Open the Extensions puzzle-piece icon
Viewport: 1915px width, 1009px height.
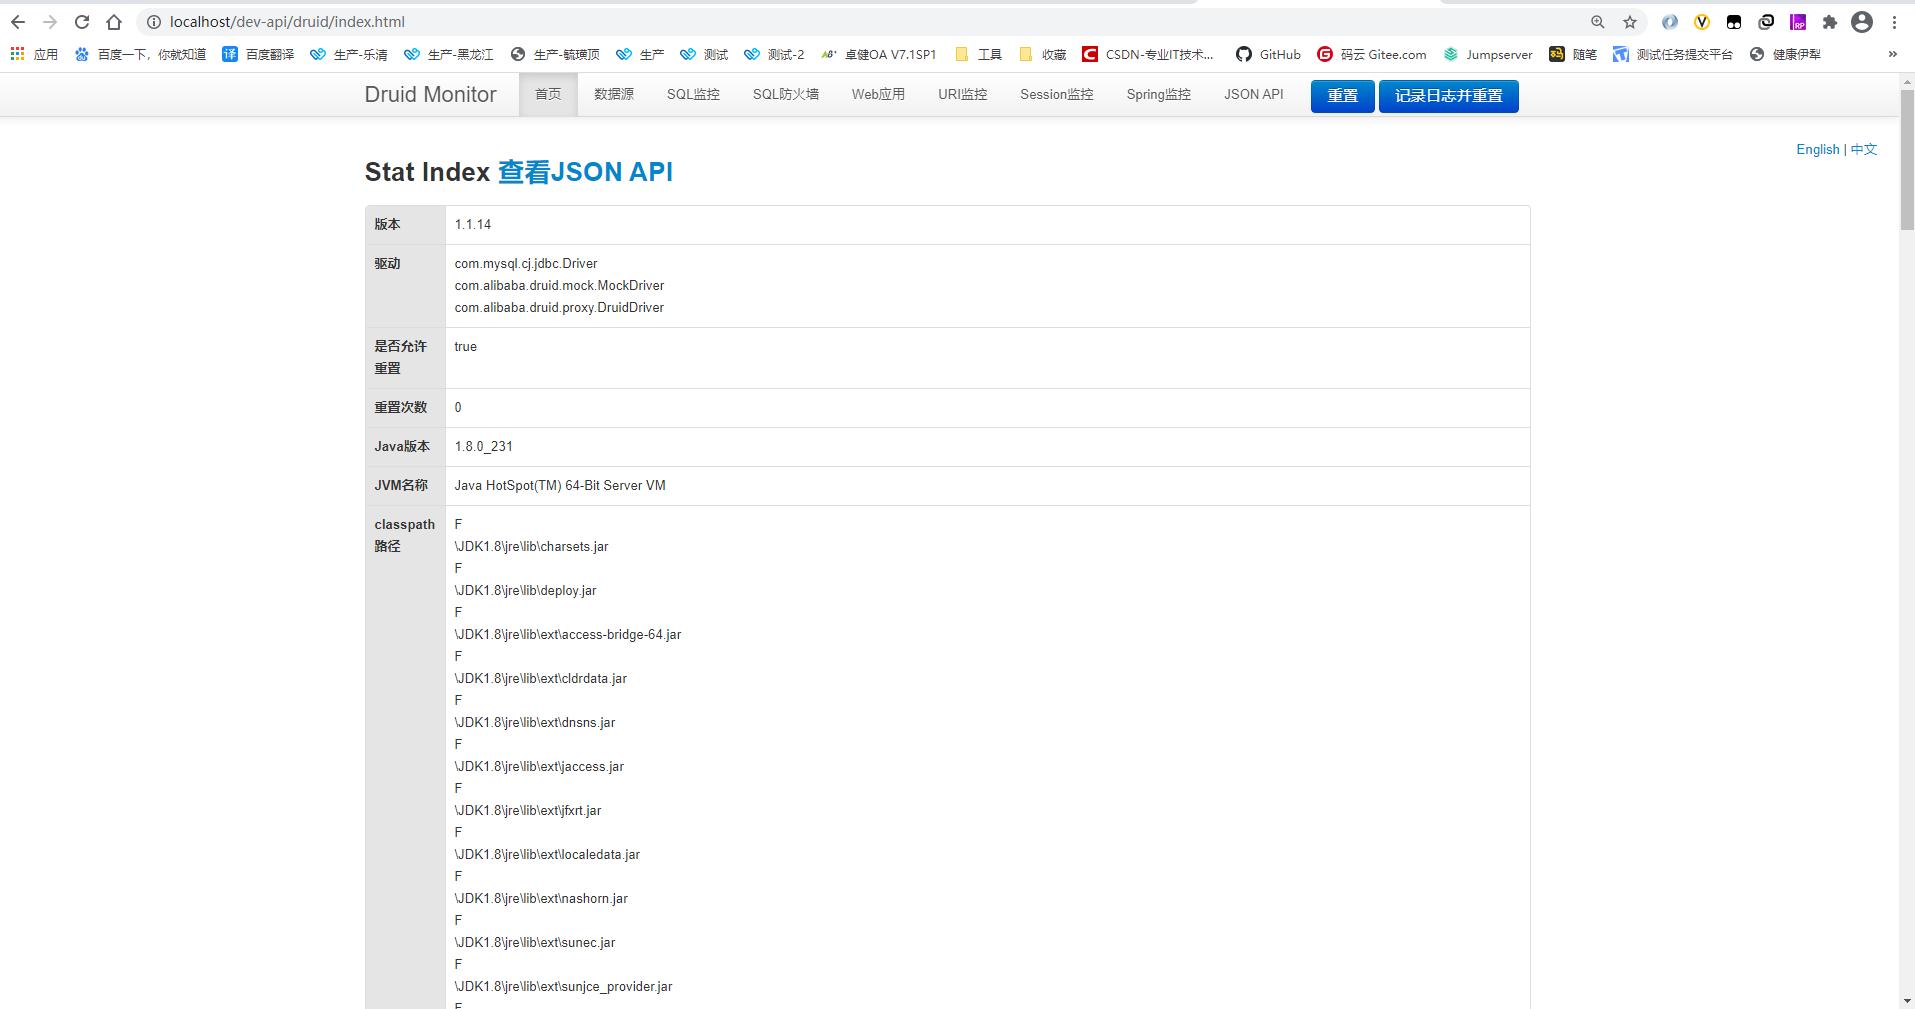(x=1830, y=22)
